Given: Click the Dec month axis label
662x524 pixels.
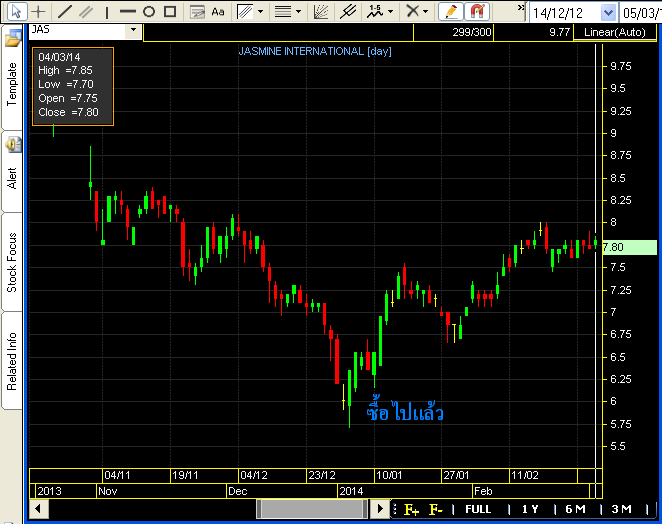Looking at the screenshot, I should tap(237, 491).
